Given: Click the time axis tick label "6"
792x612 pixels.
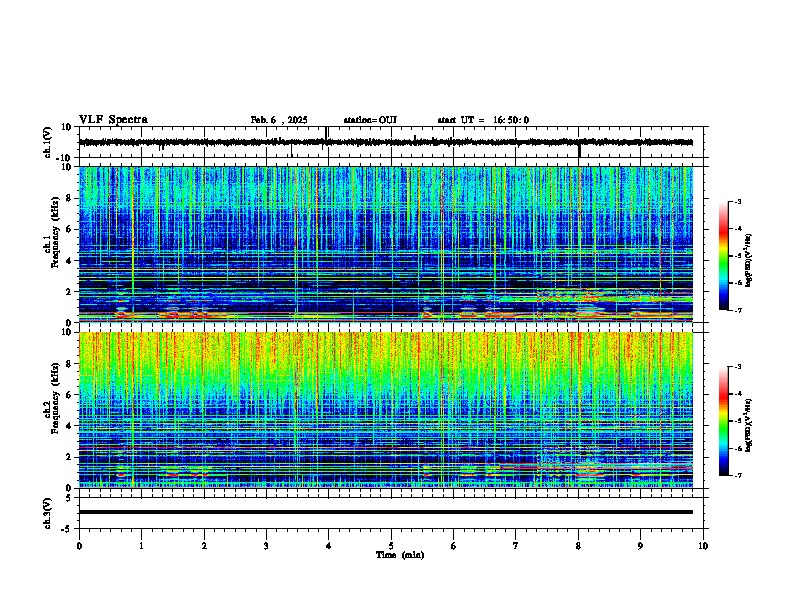Looking at the screenshot, I should tap(454, 546).
